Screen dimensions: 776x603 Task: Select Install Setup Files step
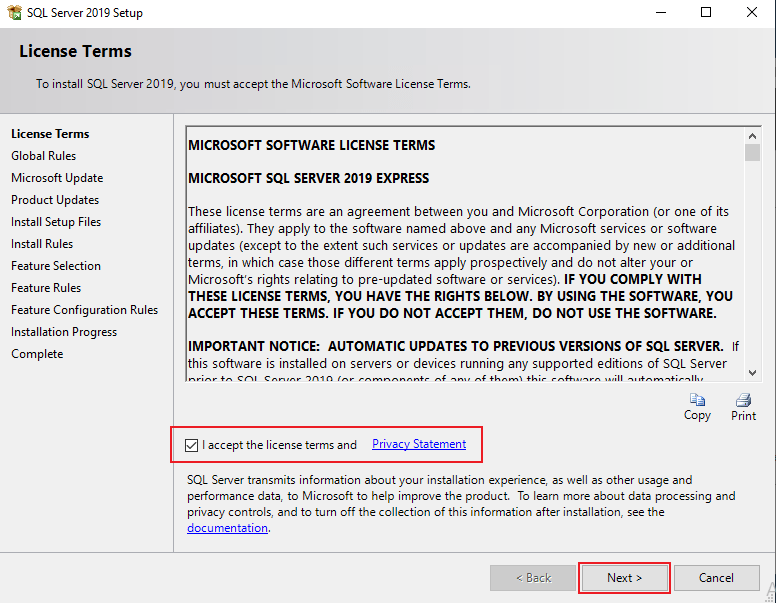click(x=56, y=222)
